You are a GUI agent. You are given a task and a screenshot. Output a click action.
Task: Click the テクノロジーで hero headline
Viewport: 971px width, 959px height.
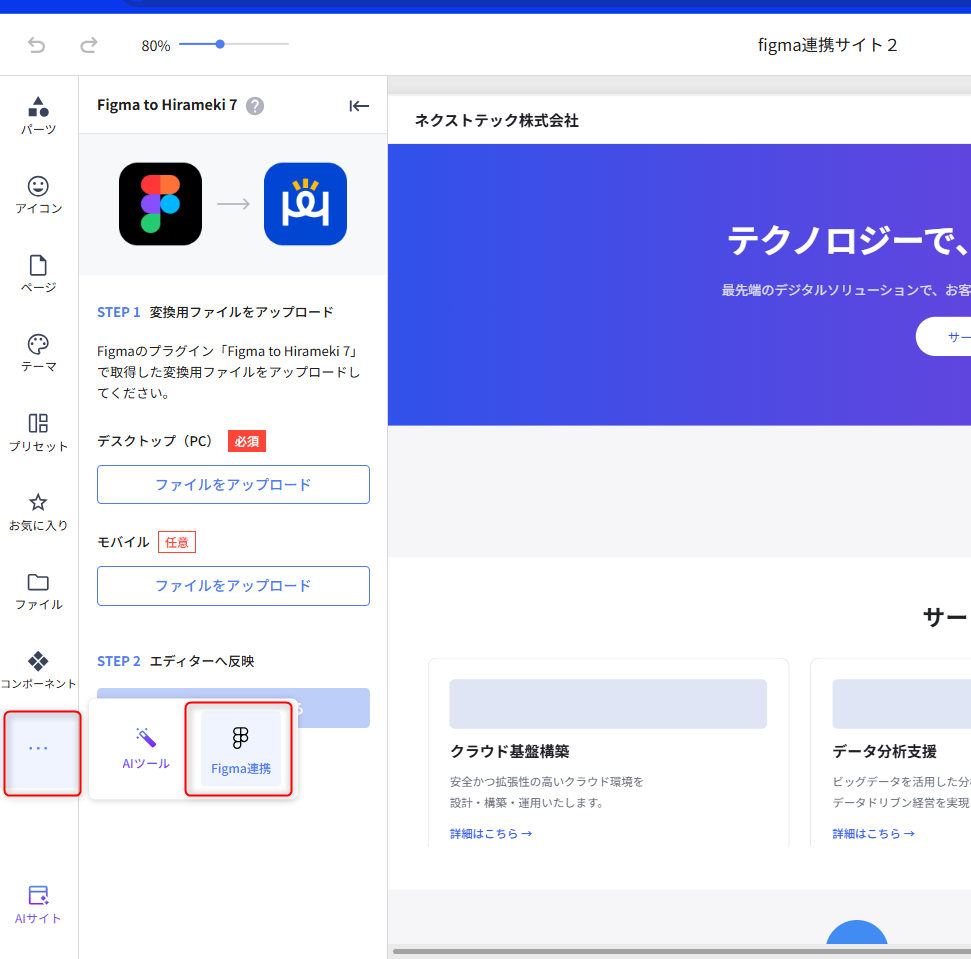pos(849,240)
